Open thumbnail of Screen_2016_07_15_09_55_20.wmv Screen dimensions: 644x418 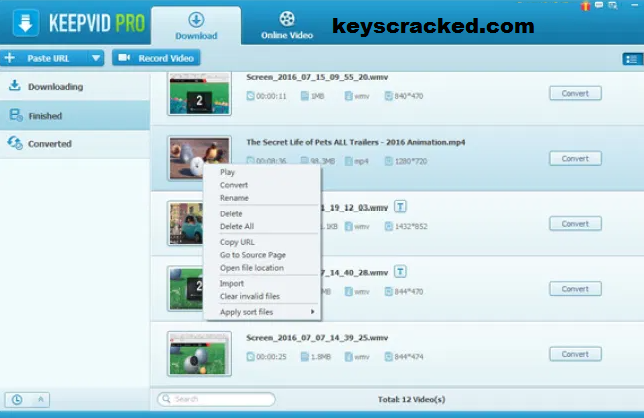coord(200,94)
